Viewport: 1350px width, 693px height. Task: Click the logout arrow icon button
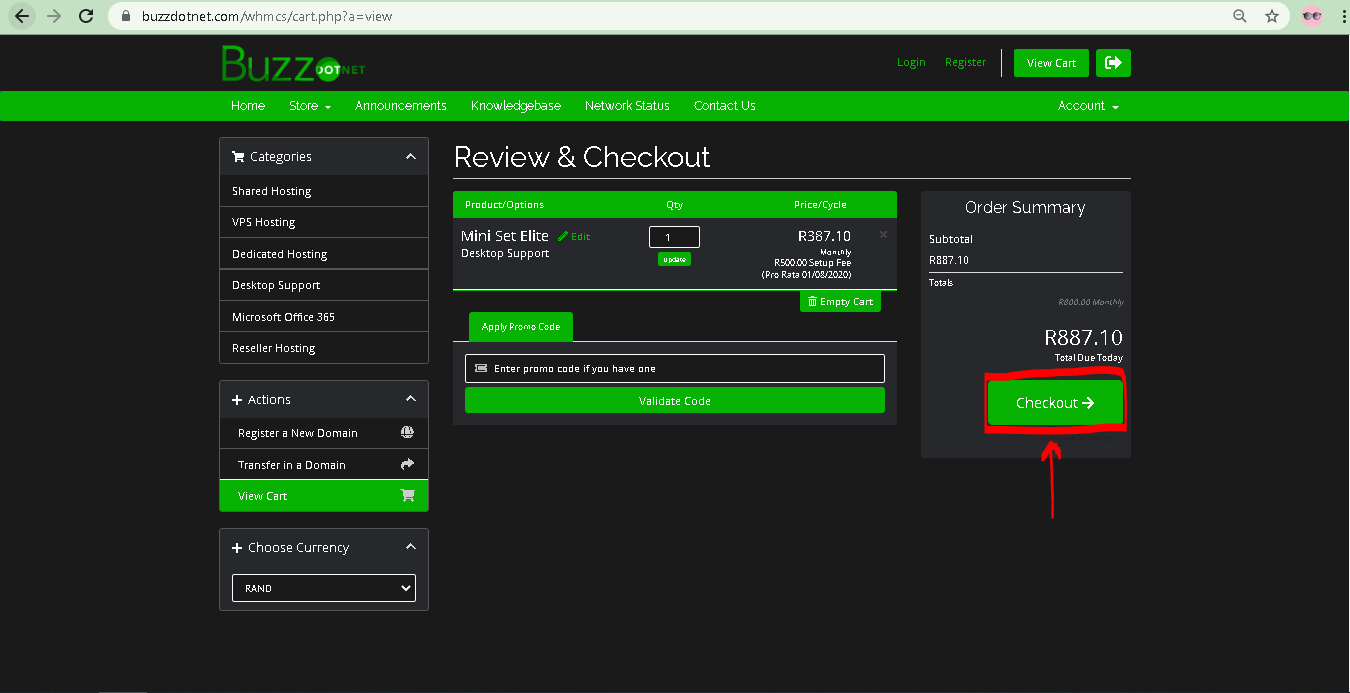[1113, 63]
